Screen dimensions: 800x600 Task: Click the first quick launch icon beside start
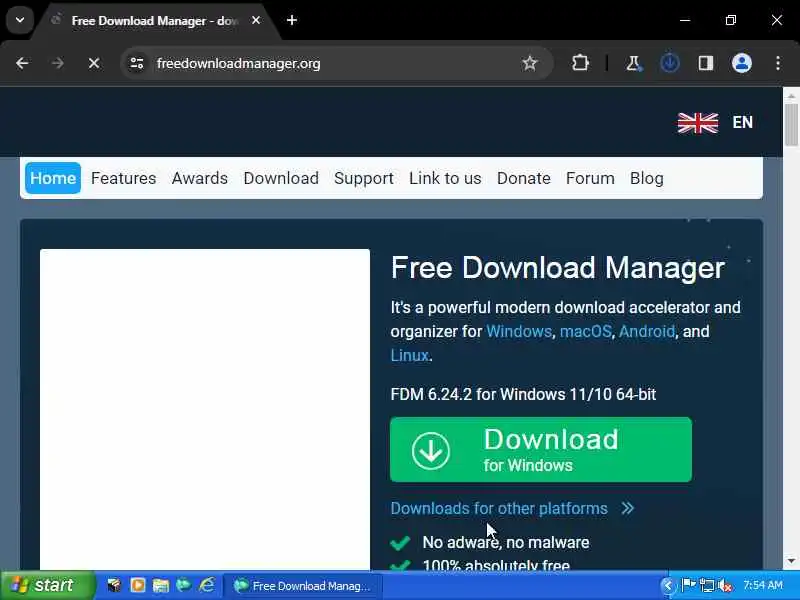pyautogui.click(x=114, y=585)
